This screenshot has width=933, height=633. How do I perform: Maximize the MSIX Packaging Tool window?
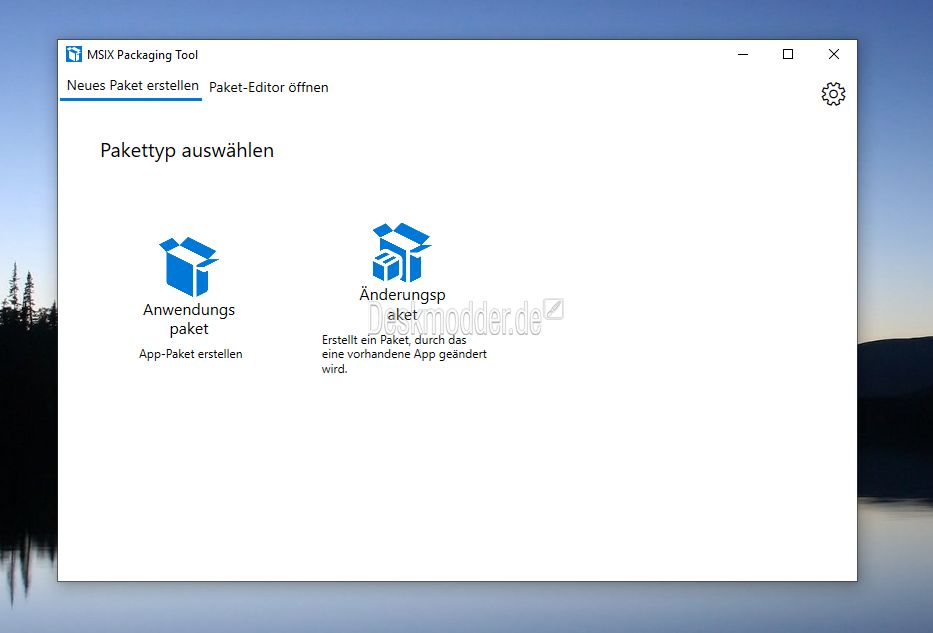point(788,54)
